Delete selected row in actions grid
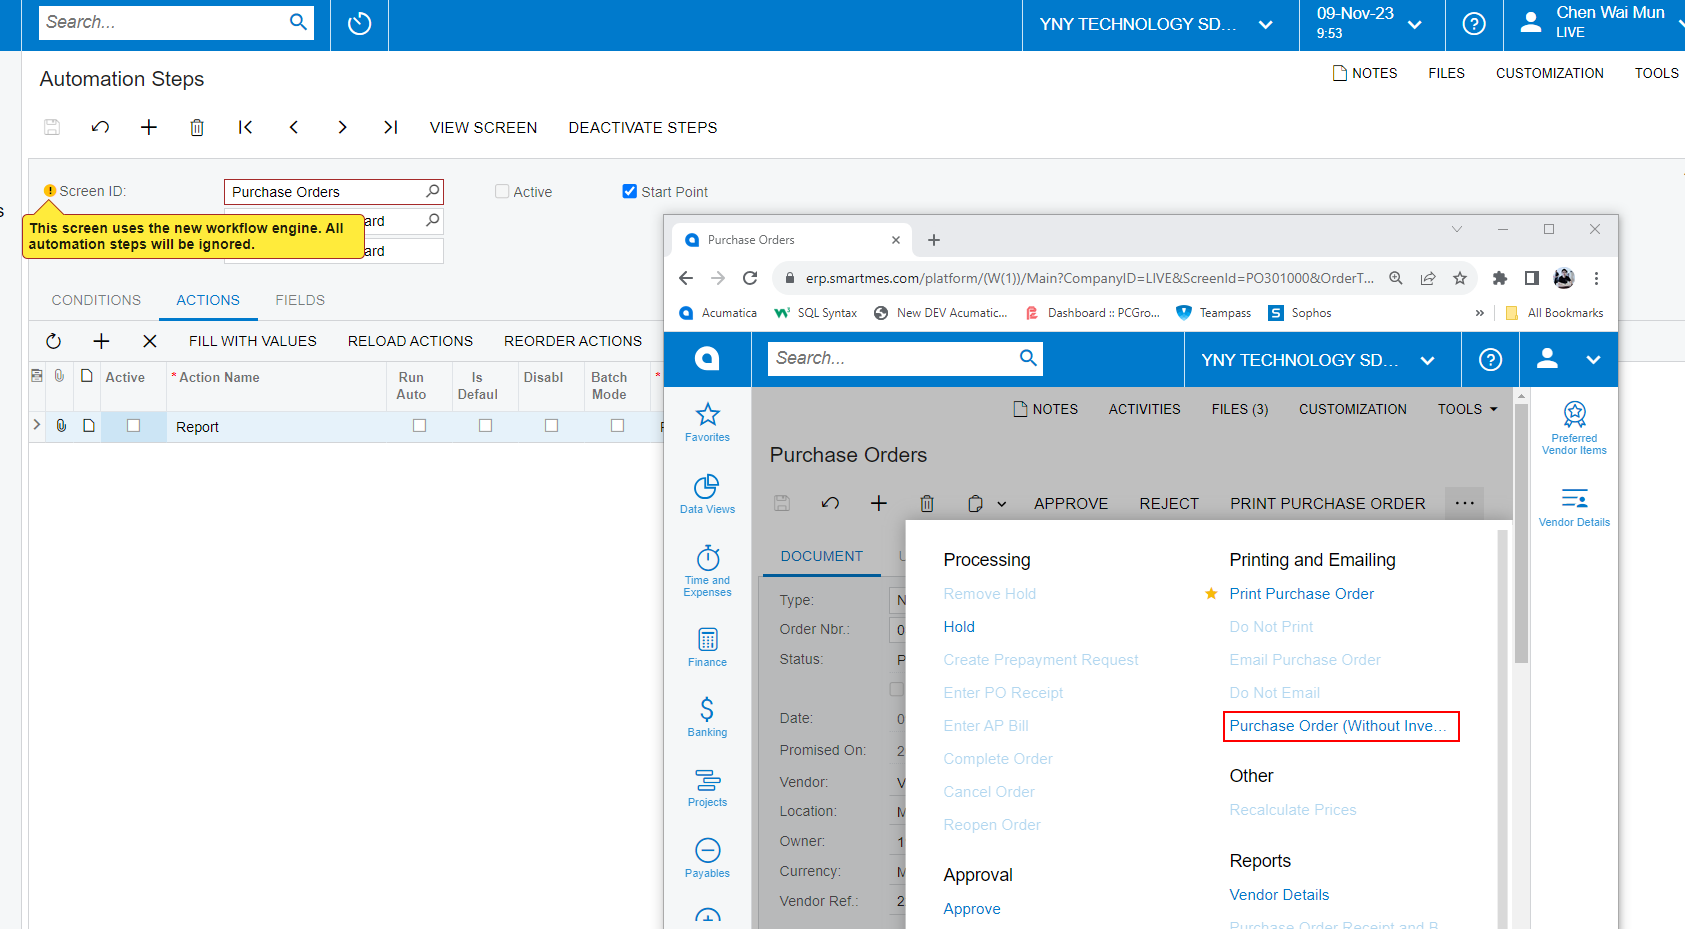1685x929 pixels. 150,341
